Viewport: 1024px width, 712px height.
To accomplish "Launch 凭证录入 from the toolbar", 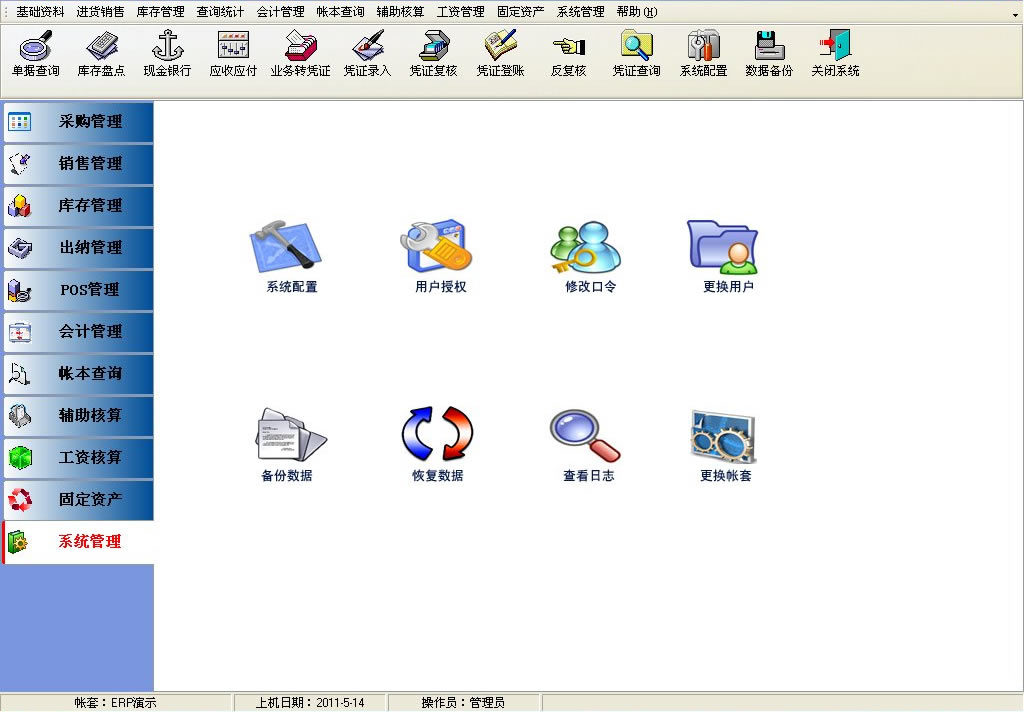I will point(367,53).
